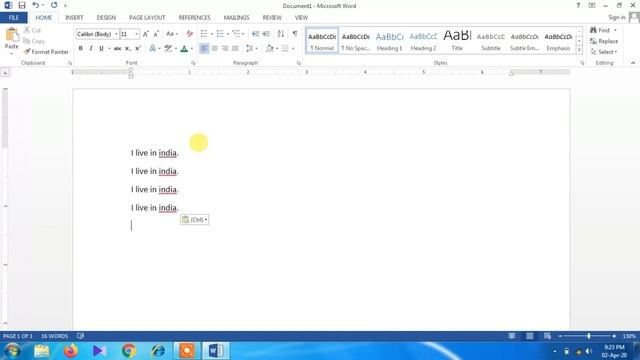Apply red font color
Image resolution: width=640 pixels, height=360 pixels.
point(184,49)
